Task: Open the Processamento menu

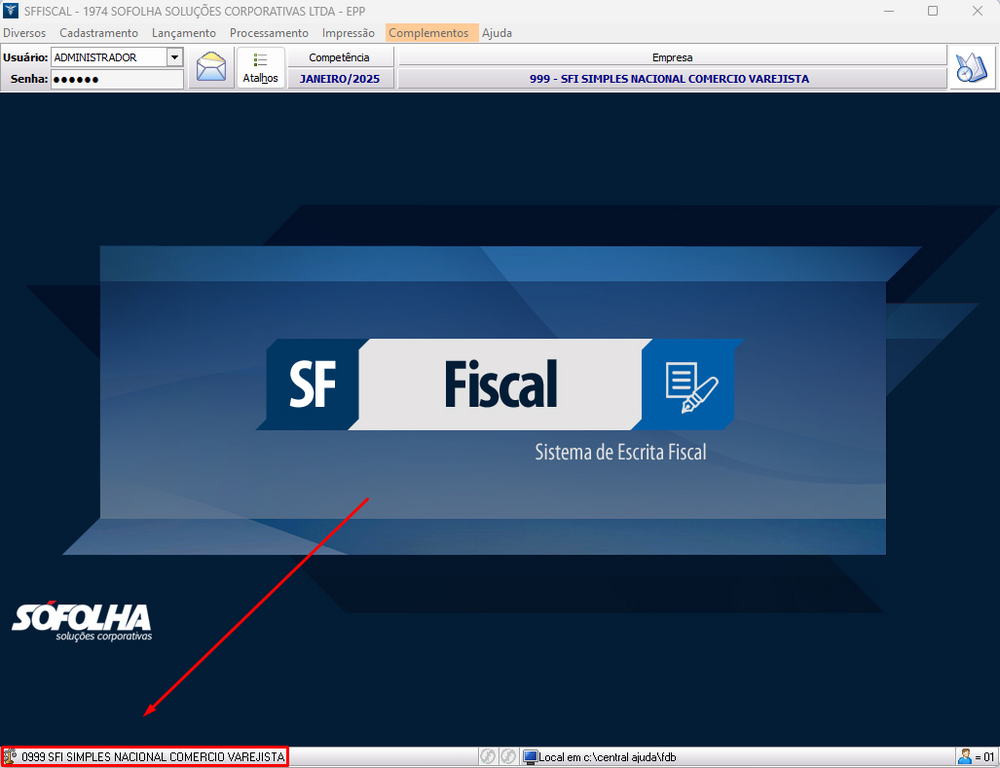Action: point(269,33)
